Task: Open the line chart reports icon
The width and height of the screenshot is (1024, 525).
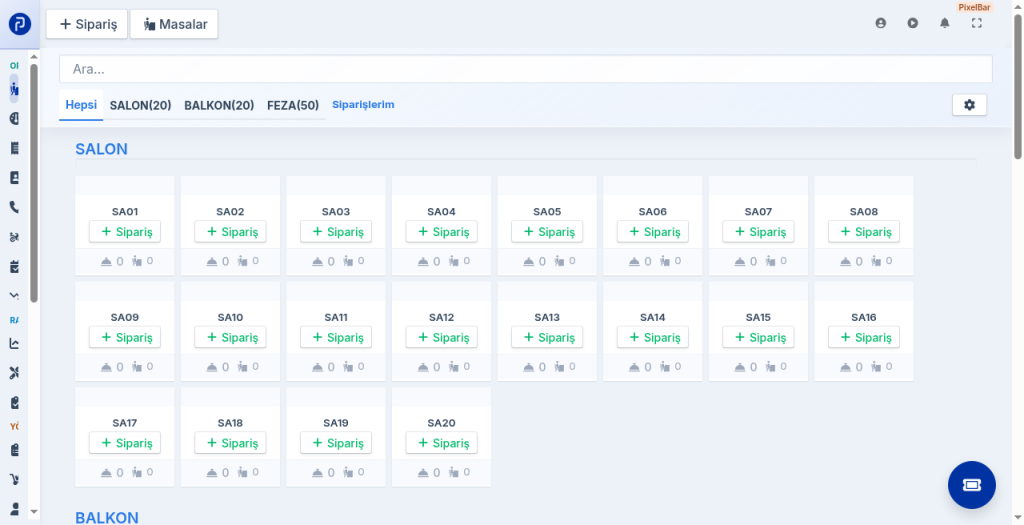Action: point(14,343)
